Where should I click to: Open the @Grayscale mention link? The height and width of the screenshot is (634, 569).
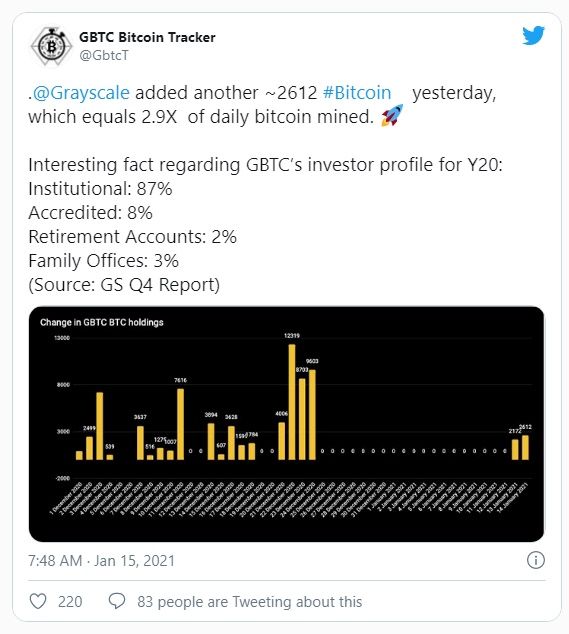point(81,93)
